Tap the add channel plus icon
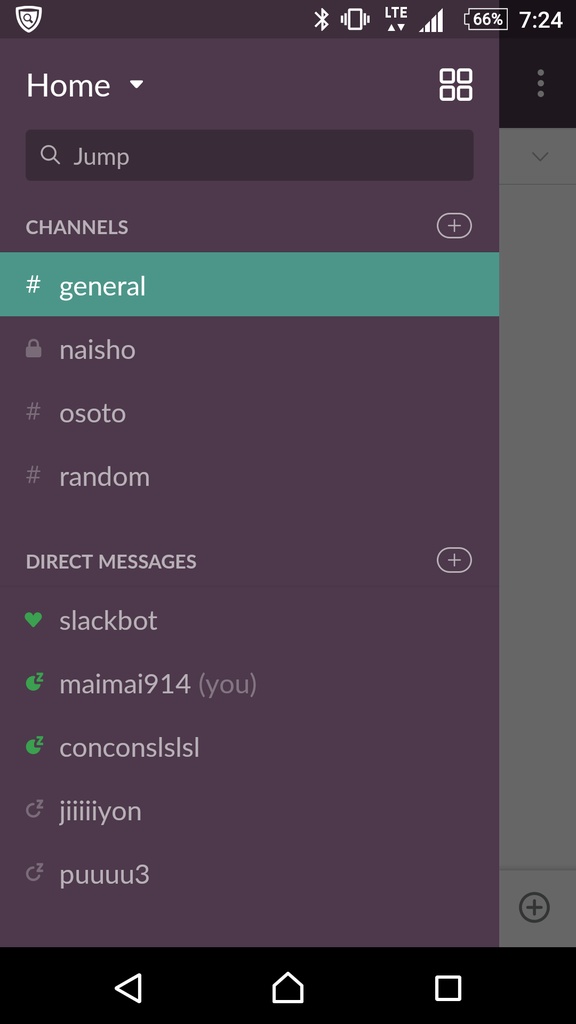This screenshot has width=576, height=1024. [x=454, y=226]
